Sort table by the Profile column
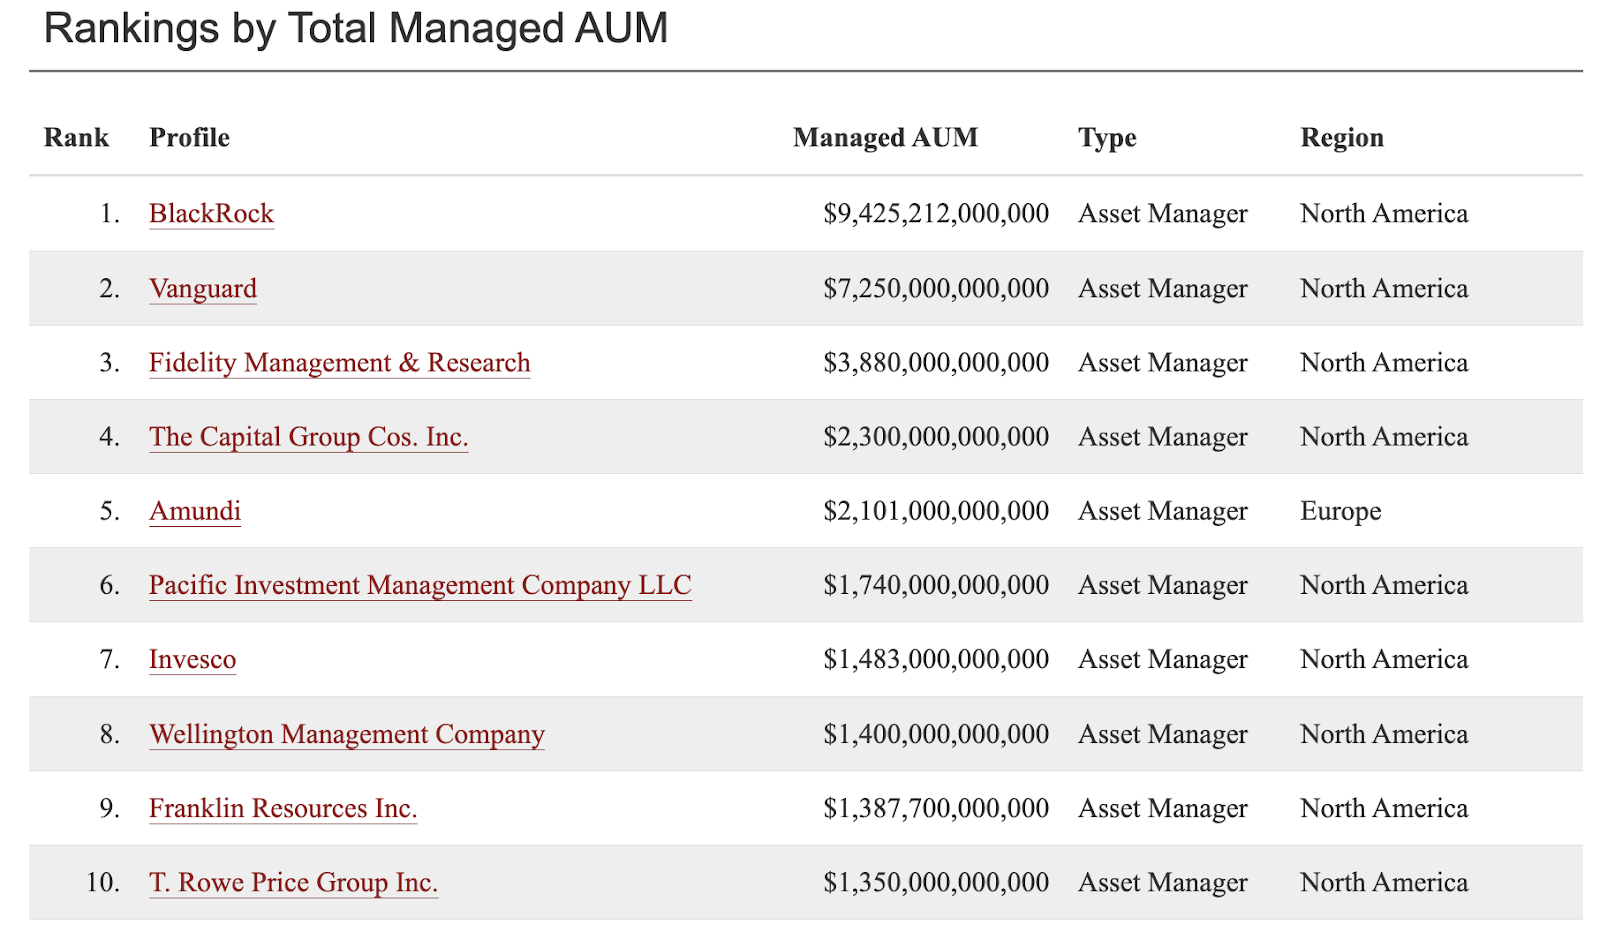1600x932 pixels. point(189,137)
